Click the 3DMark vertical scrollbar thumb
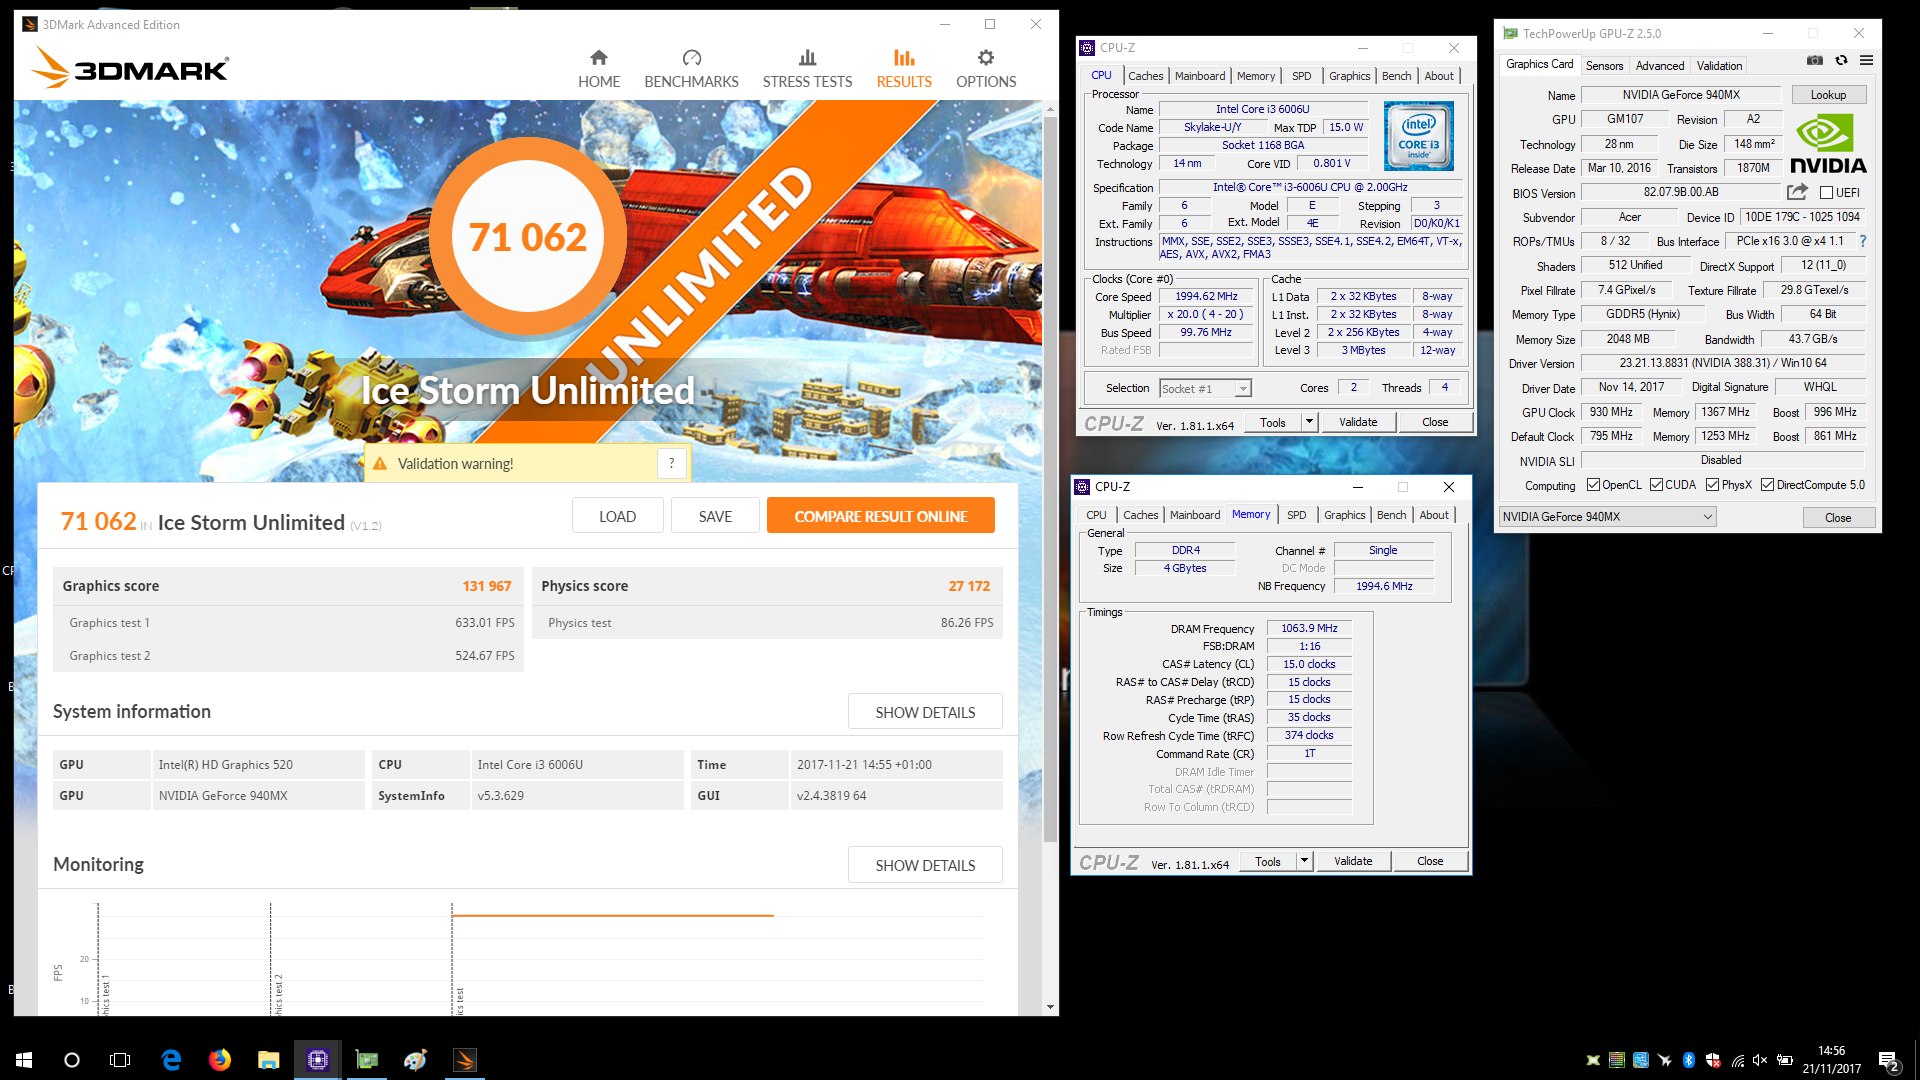 pos(1050,480)
